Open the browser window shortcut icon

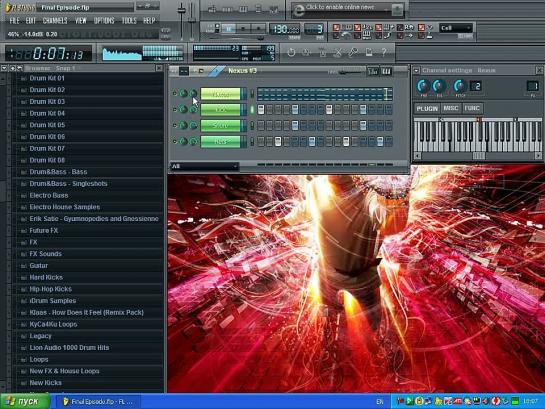258,9
